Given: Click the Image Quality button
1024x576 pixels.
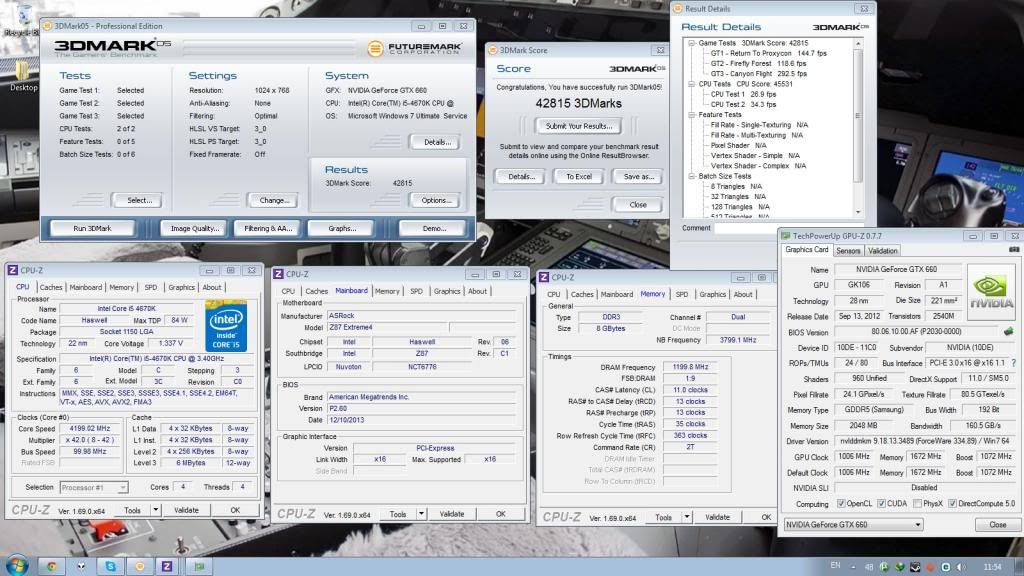Looking at the screenshot, I should click(x=194, y=229).
